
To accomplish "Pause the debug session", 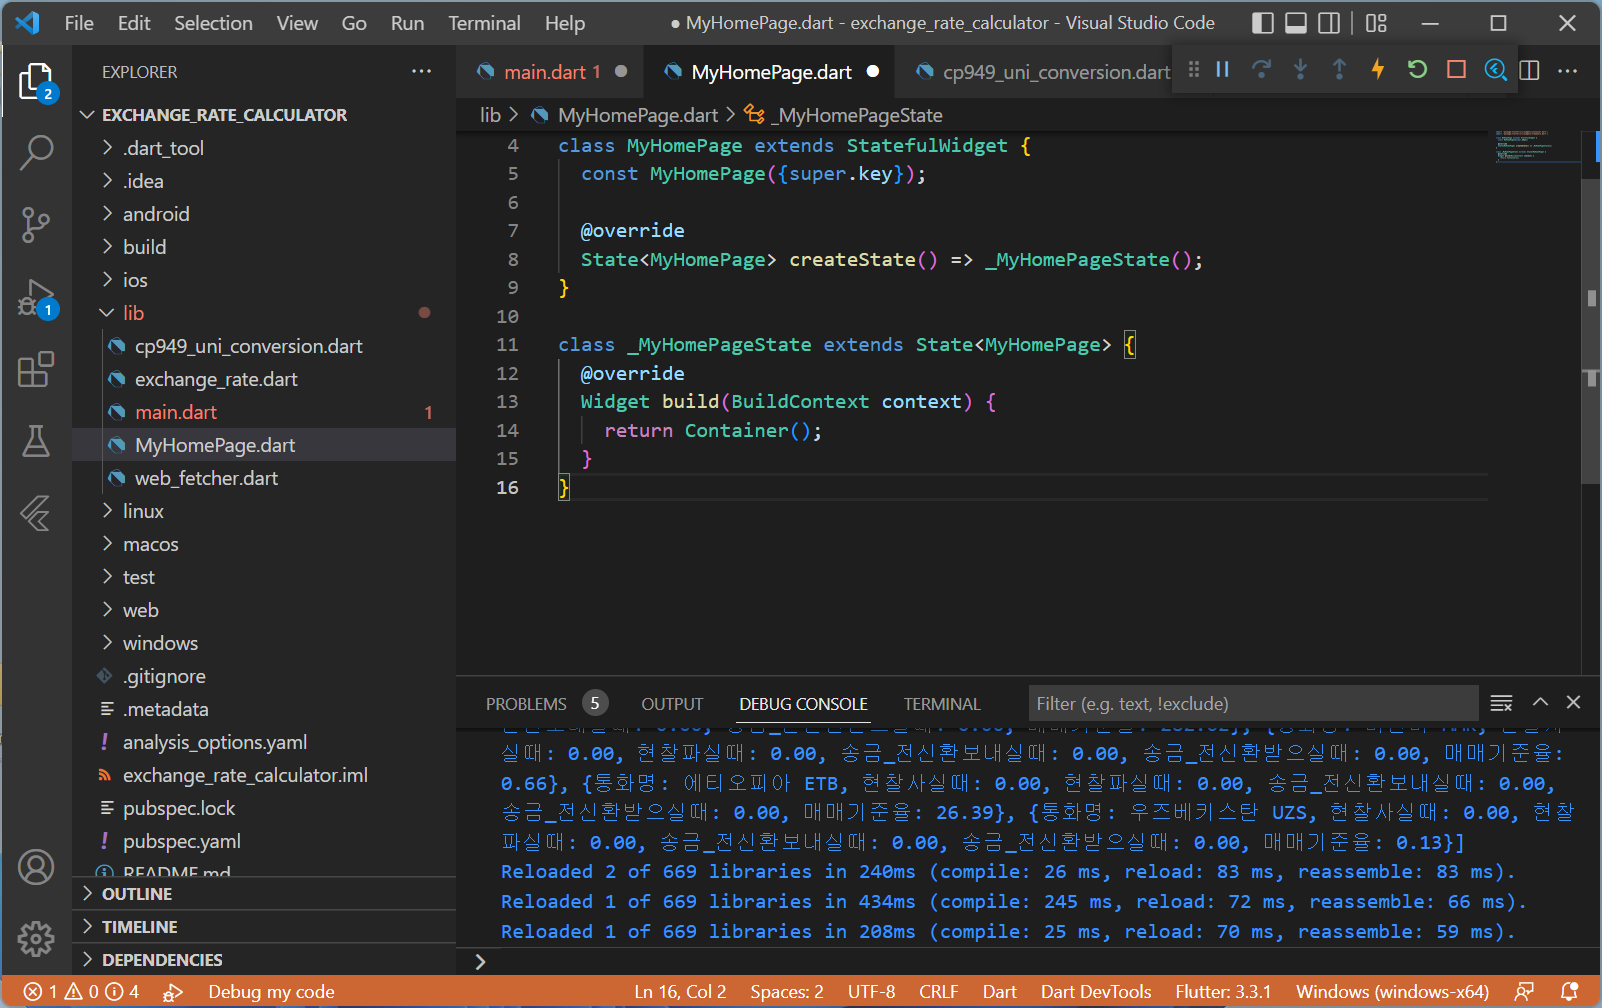I will pos(1222,69).
